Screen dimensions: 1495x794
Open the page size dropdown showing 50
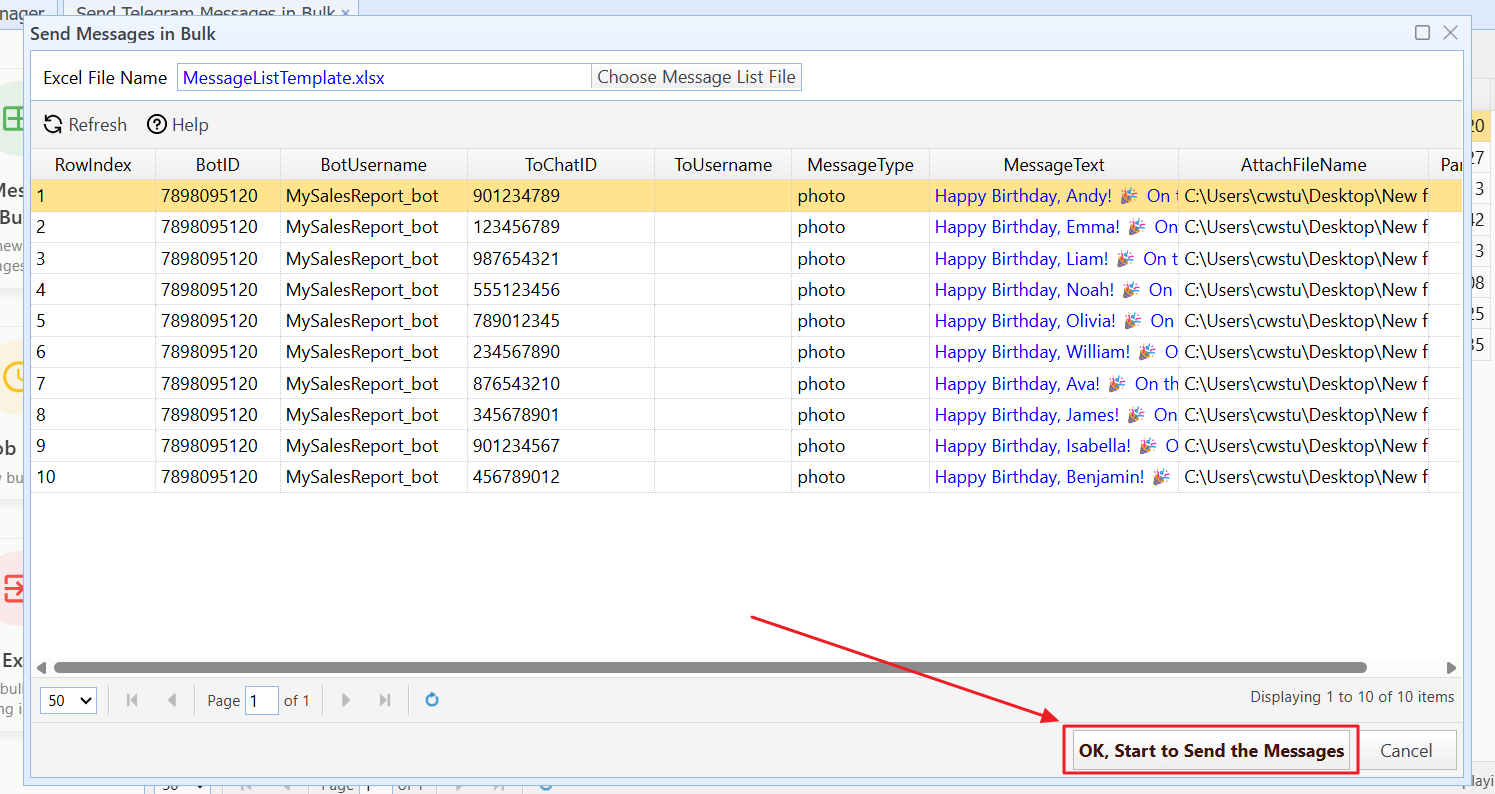(x=68, y=700)
